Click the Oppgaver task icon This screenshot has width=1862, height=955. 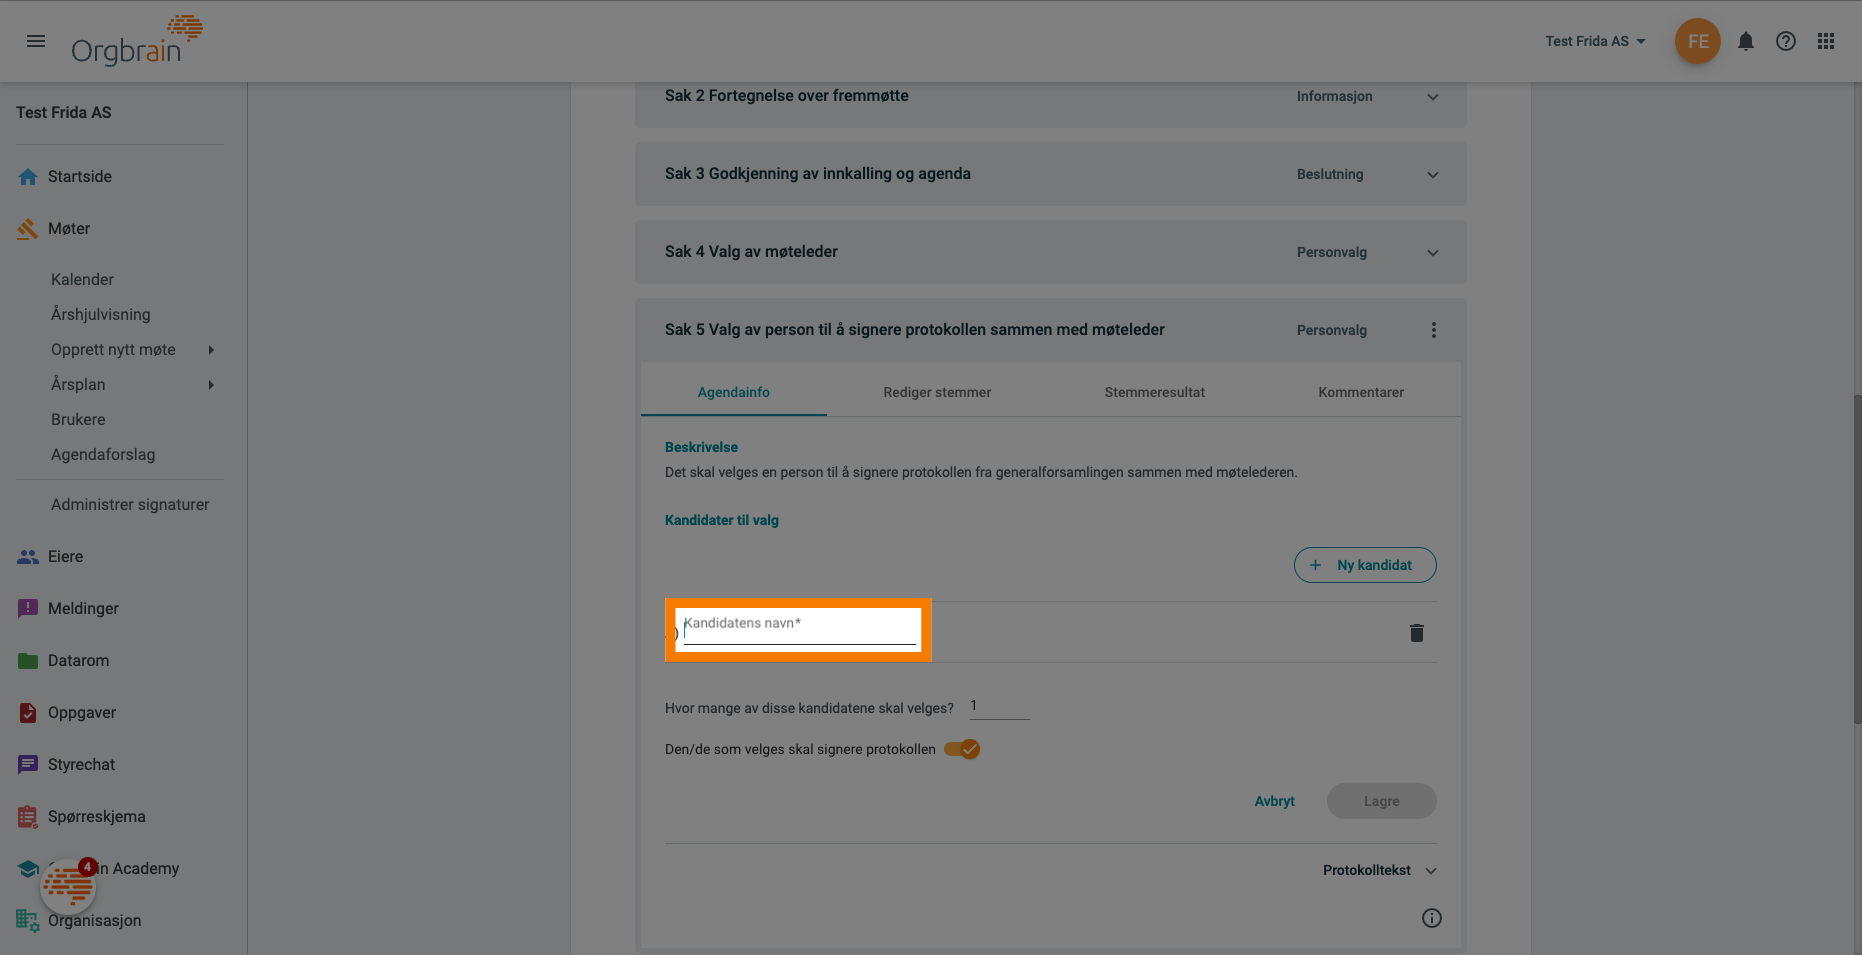[x=28, y=713]
